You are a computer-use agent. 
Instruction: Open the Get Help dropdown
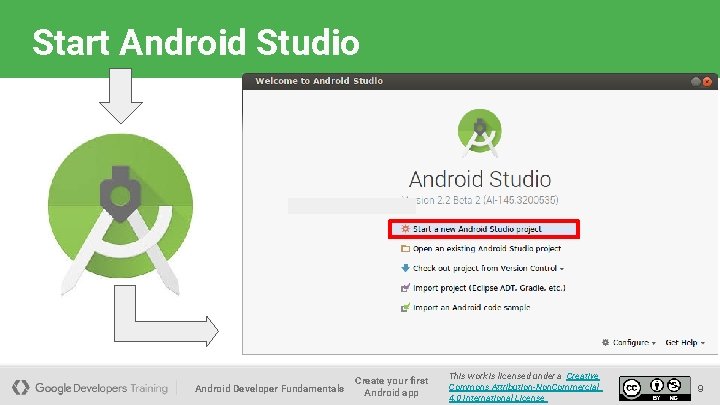[685, 343]
